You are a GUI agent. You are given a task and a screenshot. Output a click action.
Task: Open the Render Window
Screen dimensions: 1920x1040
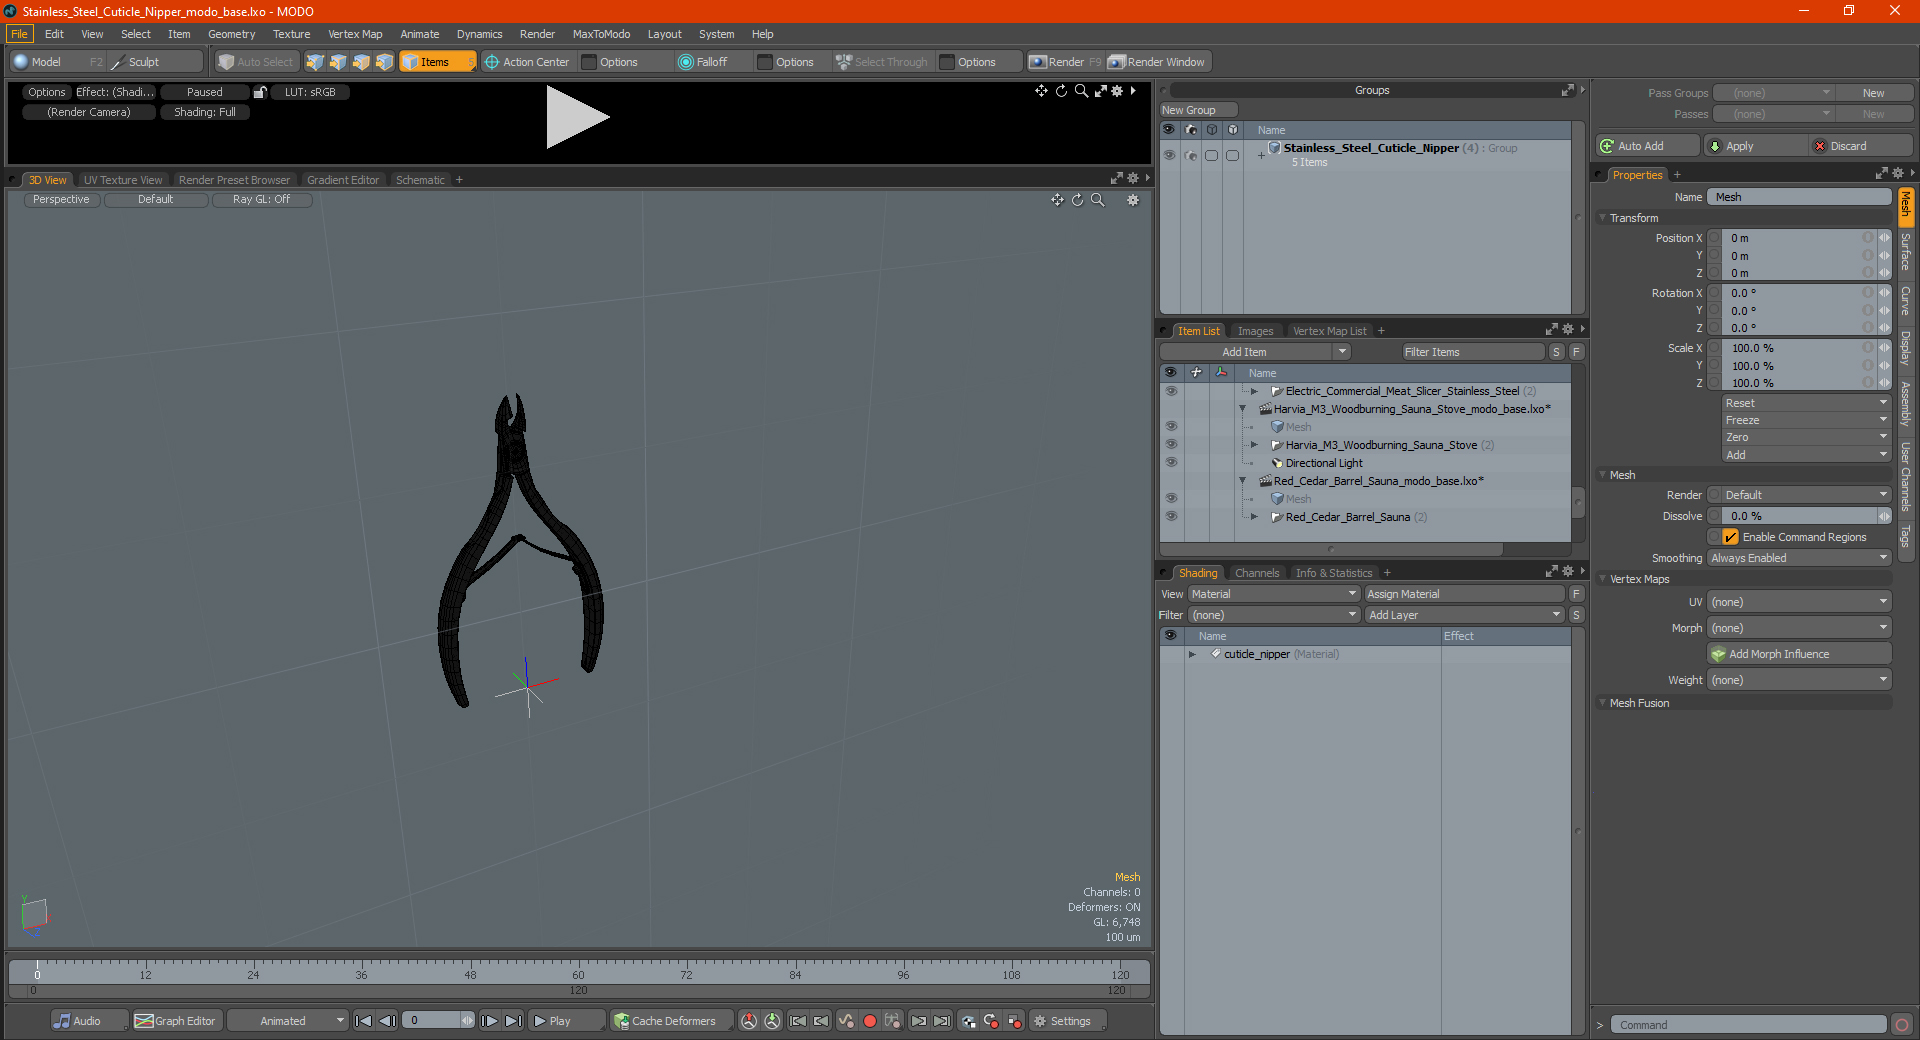pos(1158,62)
